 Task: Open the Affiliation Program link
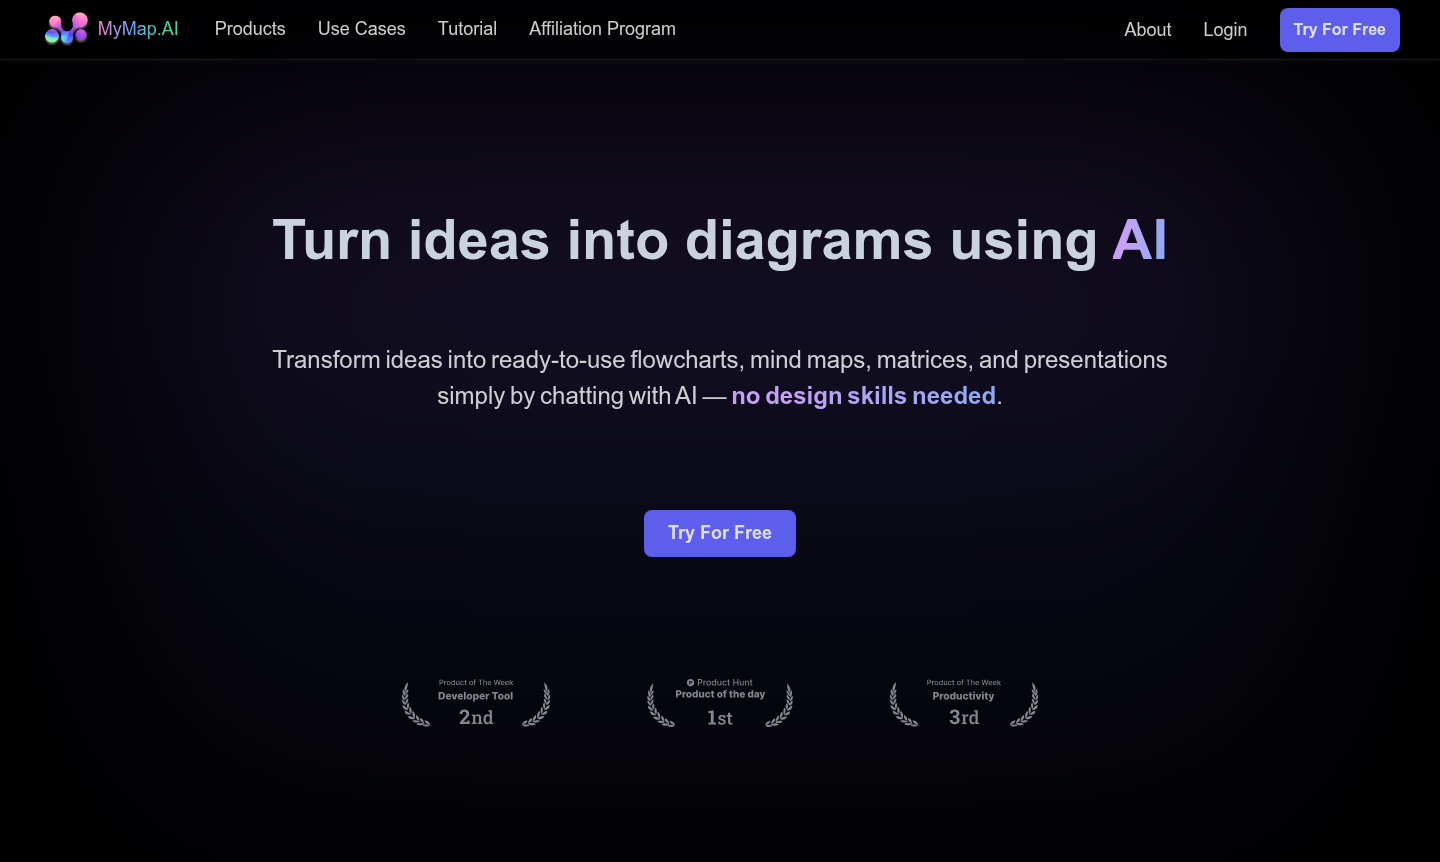click(x=602, y=29)
